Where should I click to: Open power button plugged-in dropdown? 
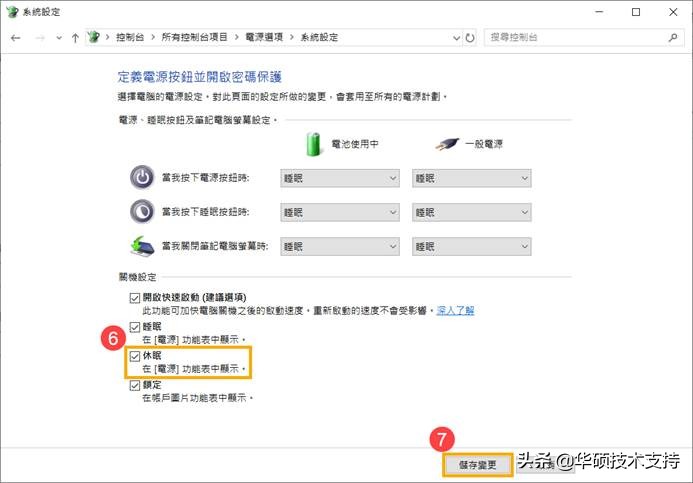[x=472, y=178]
